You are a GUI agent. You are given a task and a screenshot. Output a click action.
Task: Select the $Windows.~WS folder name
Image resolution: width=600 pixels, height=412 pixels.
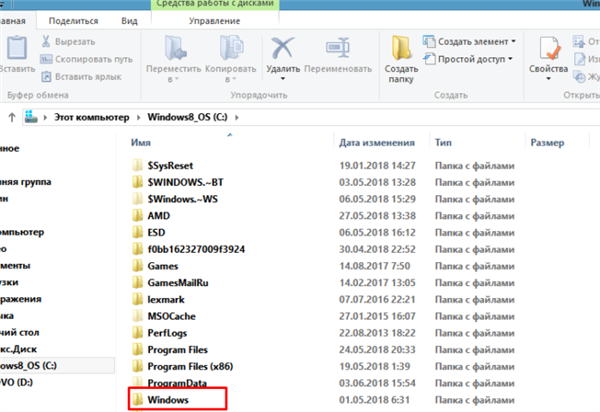pos(183,199)
